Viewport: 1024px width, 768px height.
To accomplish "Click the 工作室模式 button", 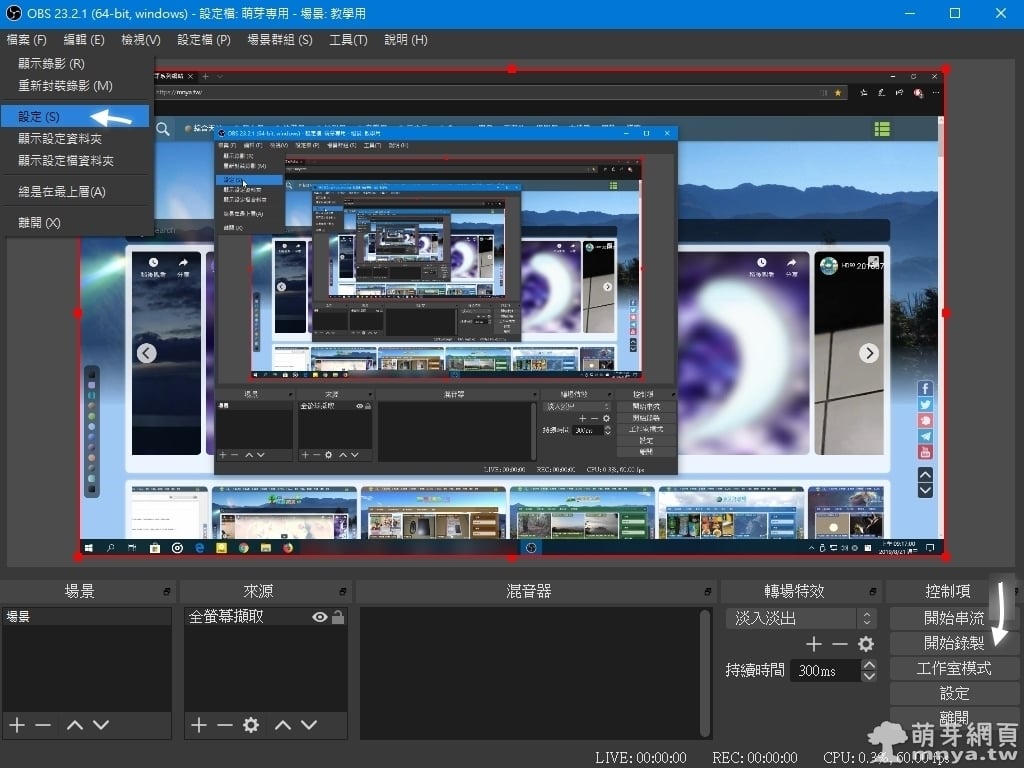I will pyautogui.click(x=953, y=669).
